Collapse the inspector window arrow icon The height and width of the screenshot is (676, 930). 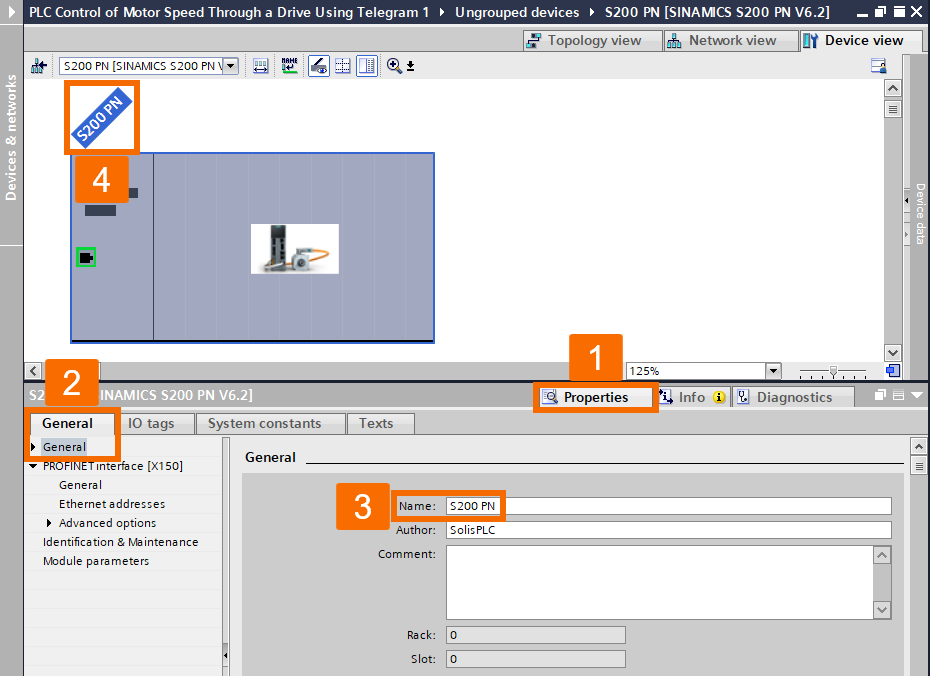(917, 395)
